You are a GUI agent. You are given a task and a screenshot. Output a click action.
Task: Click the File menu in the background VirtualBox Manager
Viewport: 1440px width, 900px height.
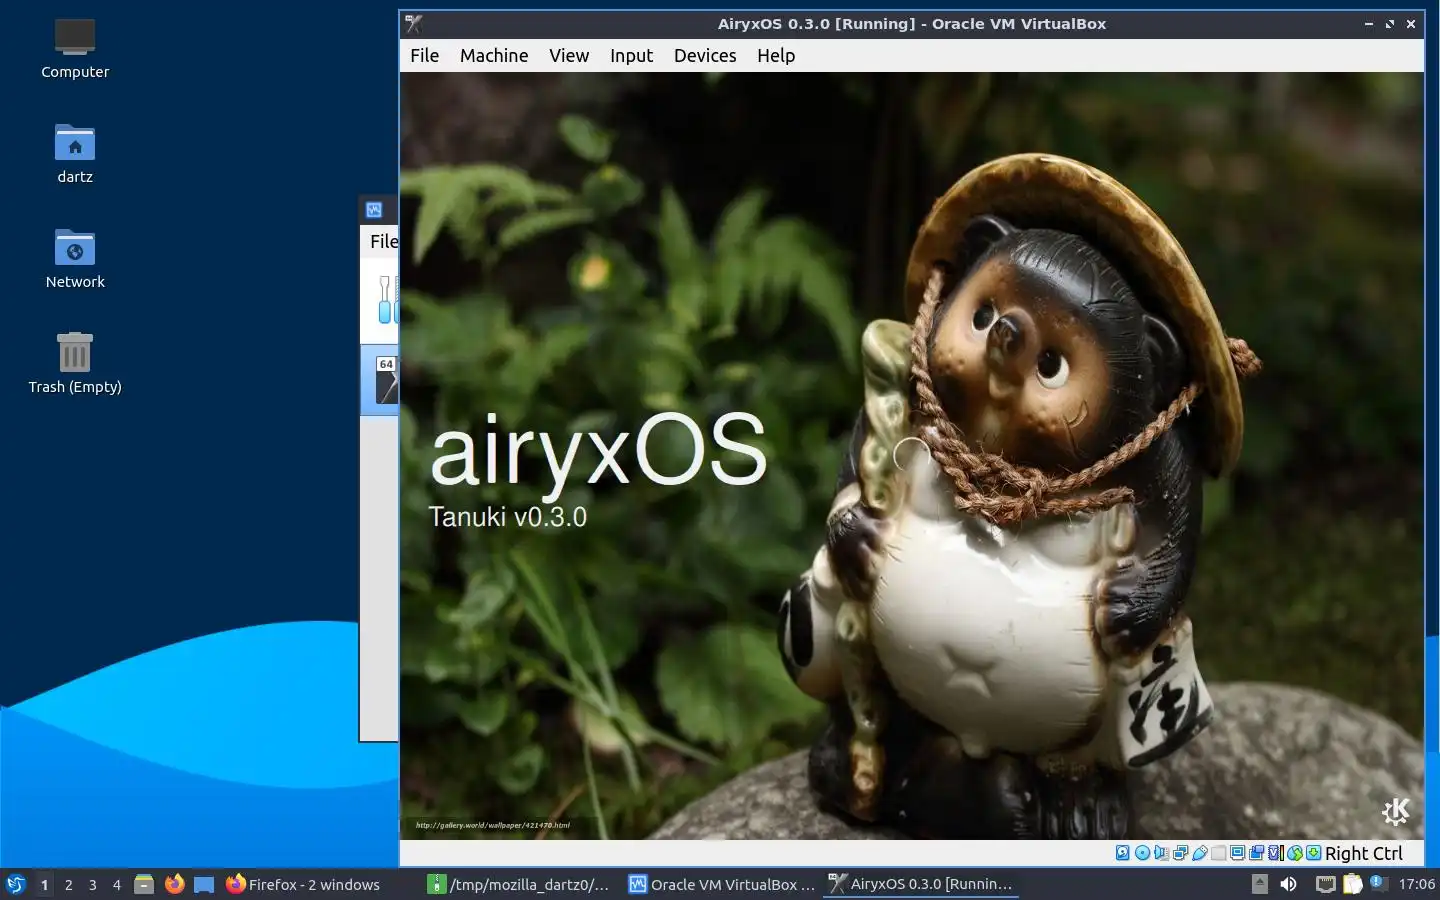point(384,241)
